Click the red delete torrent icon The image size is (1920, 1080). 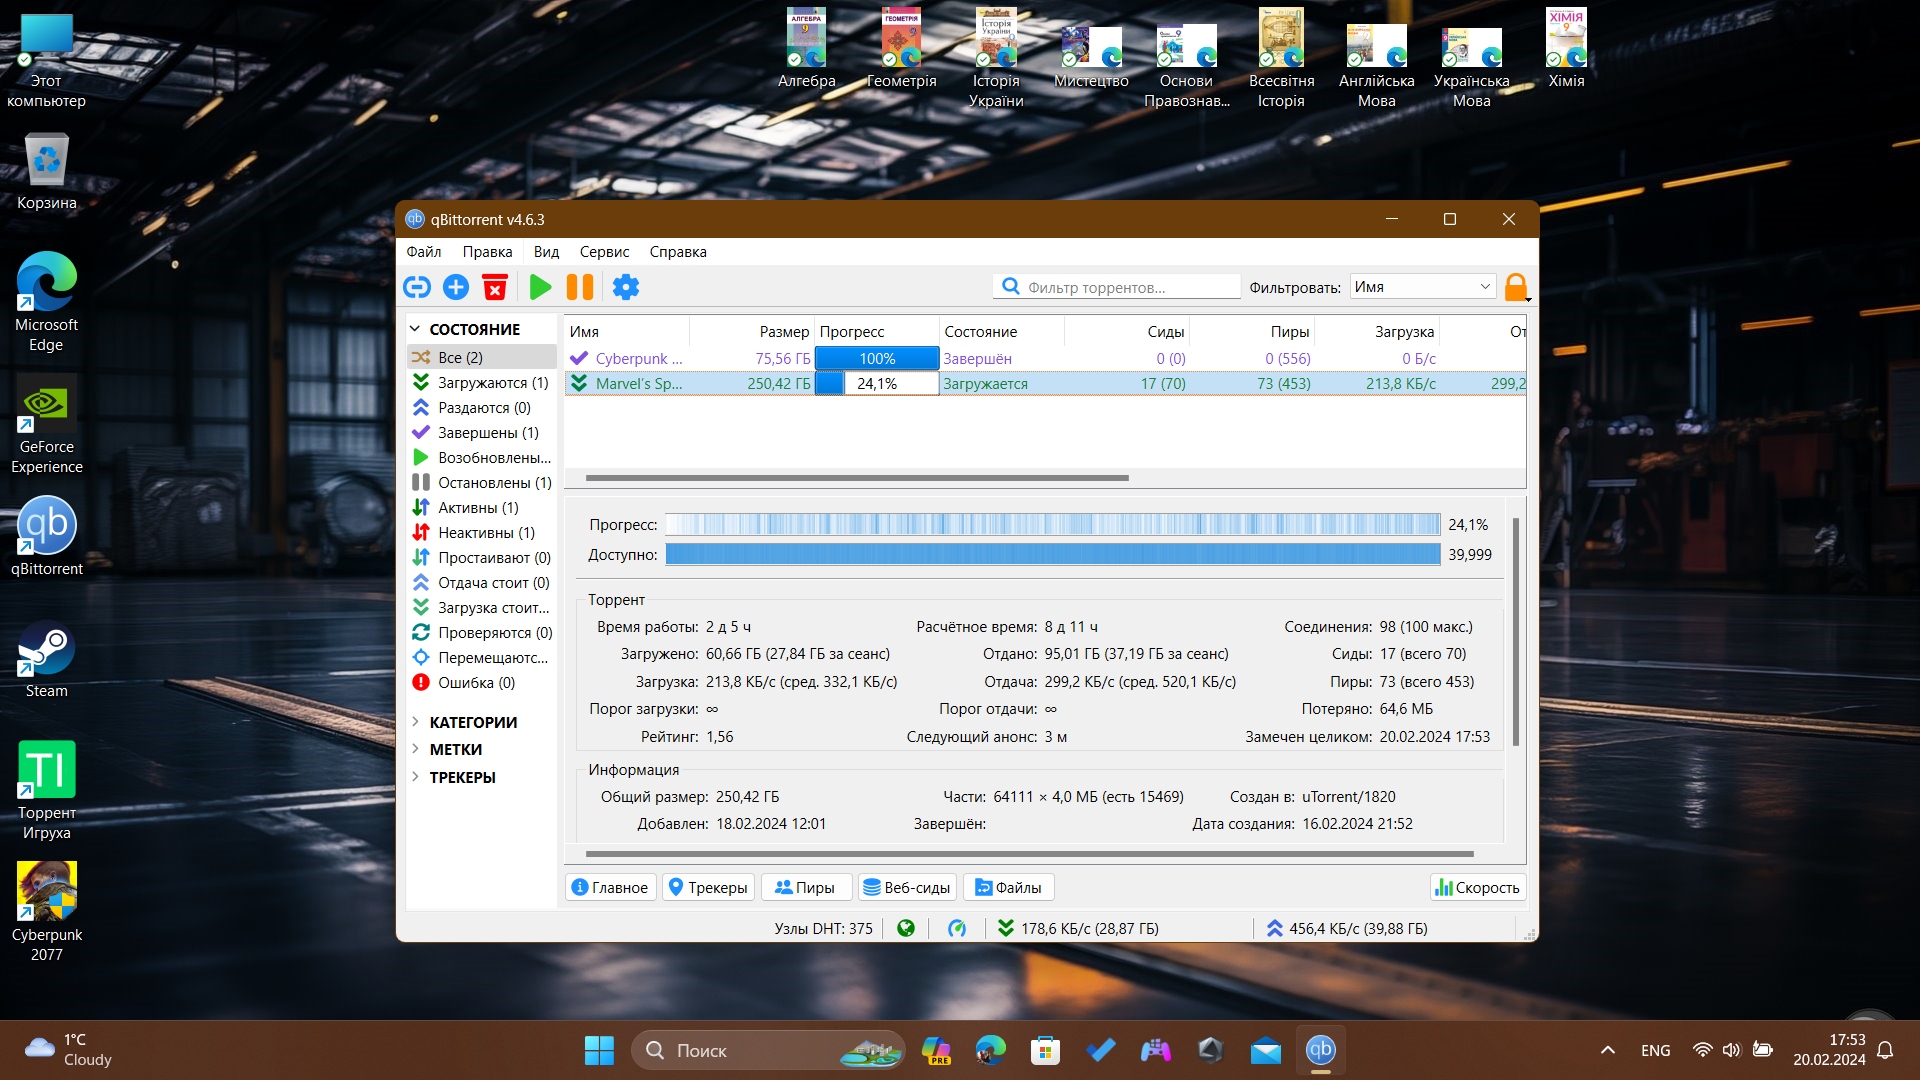[495, 288]
